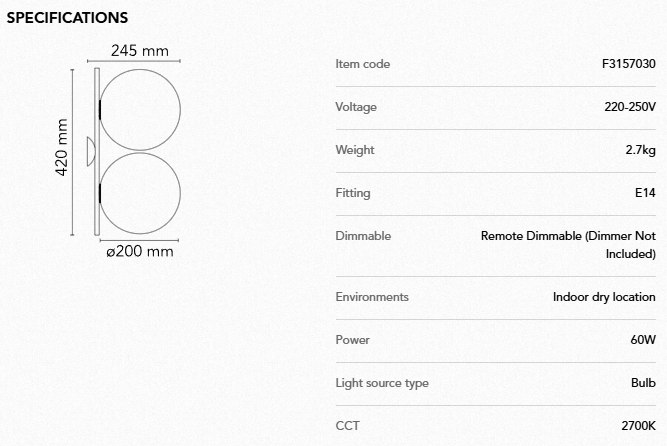
Task: Click the lower globe in the lamp diagram
Action: tap(139, 191)
